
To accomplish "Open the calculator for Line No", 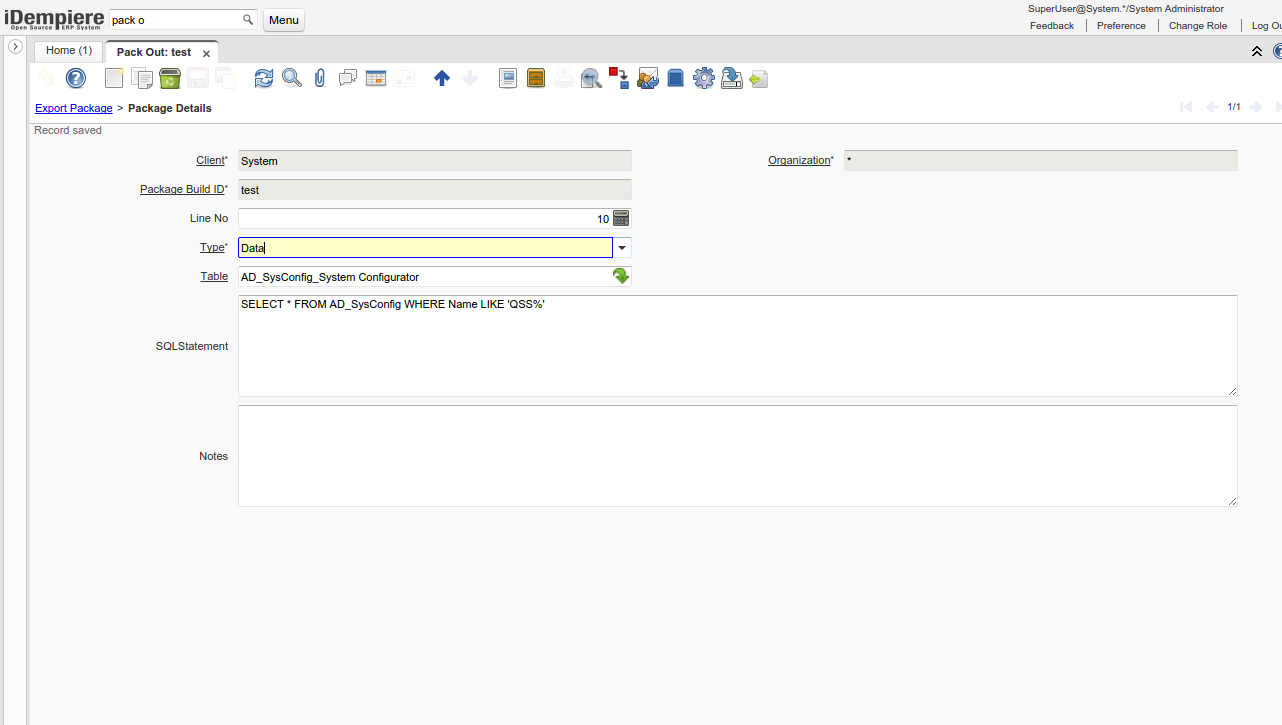I will tap(621, 218).
